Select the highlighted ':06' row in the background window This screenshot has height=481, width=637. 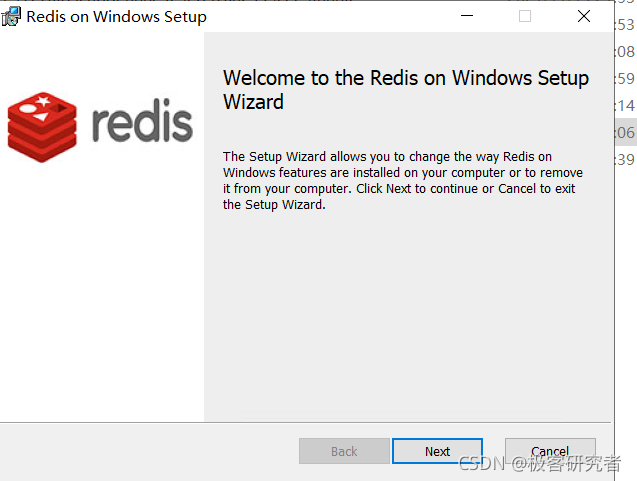point(626,132)
